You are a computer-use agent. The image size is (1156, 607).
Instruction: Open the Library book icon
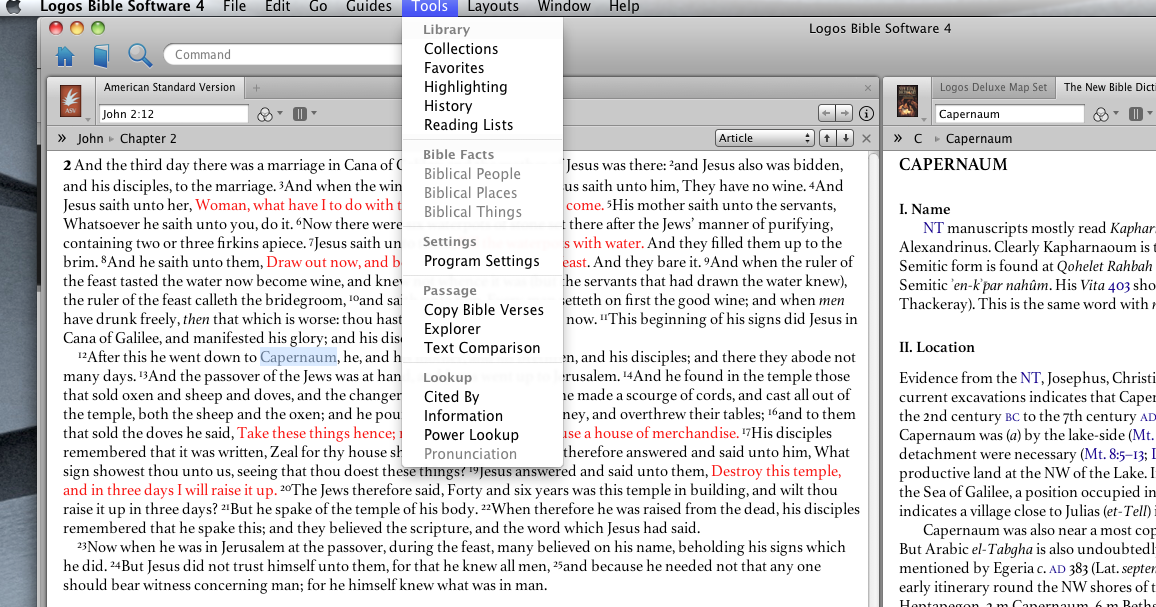tap(101, 55)
